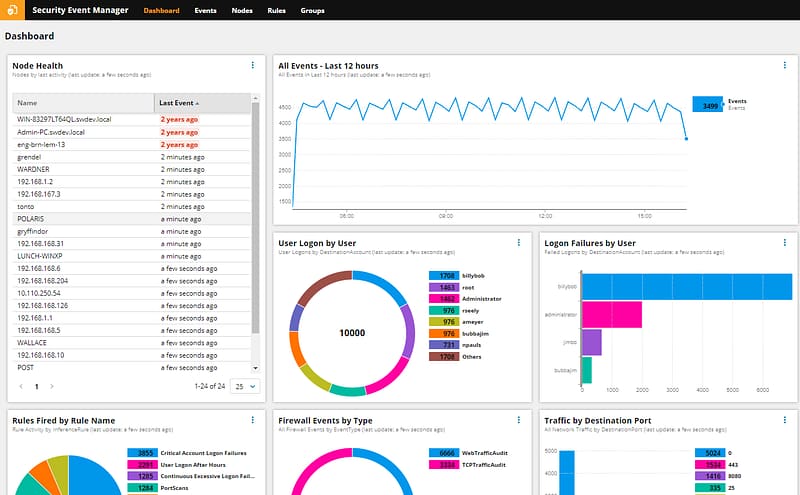This screenshot has height=495, width=800.
Task: Click Continuous Excessive Logon Fail legend swatch
Action: 142,476
